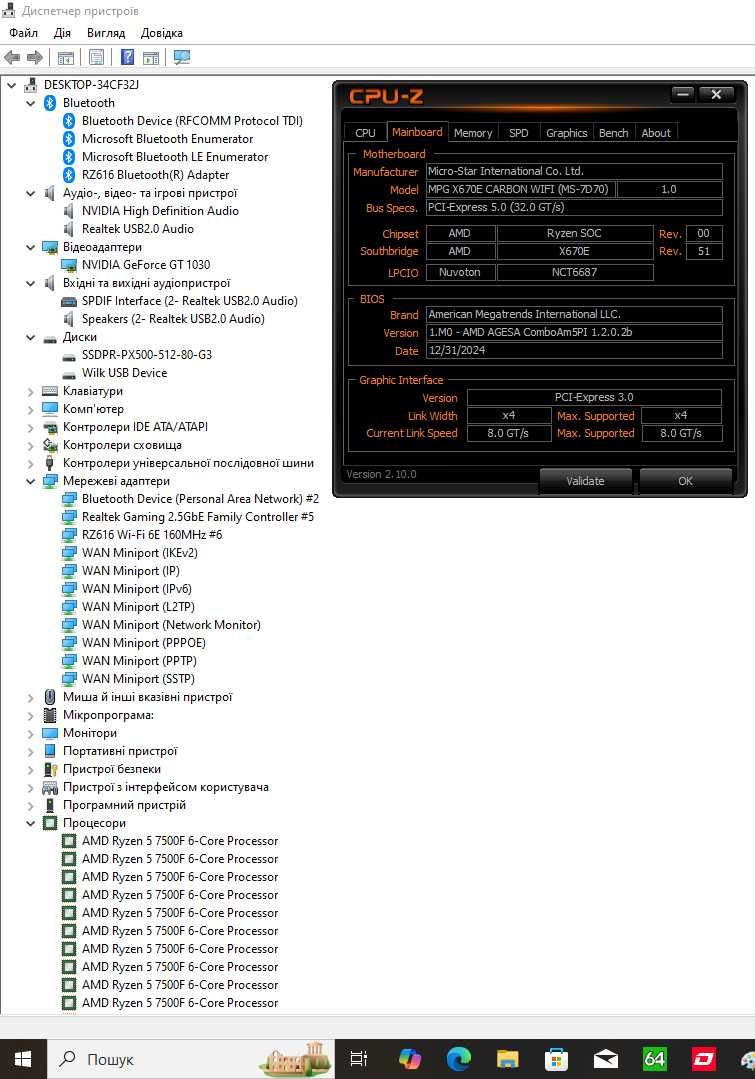Collapse the DESKTOP-34CF32J root node
Screen dimensions: 755x1079
pyautogui.click(x=12, y=85)
